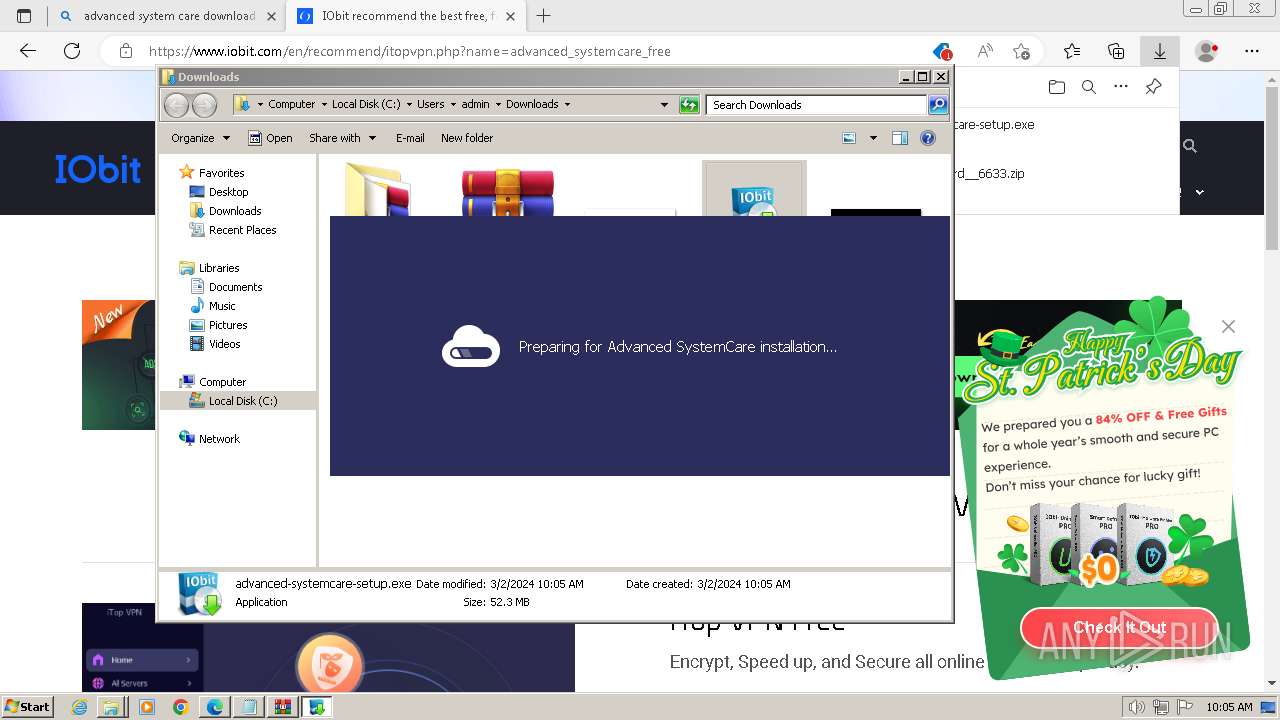The width and height of the screenshot is (1280, 720).
Task: Click site search icon on IObit page
Action: tap(1190, 146)
